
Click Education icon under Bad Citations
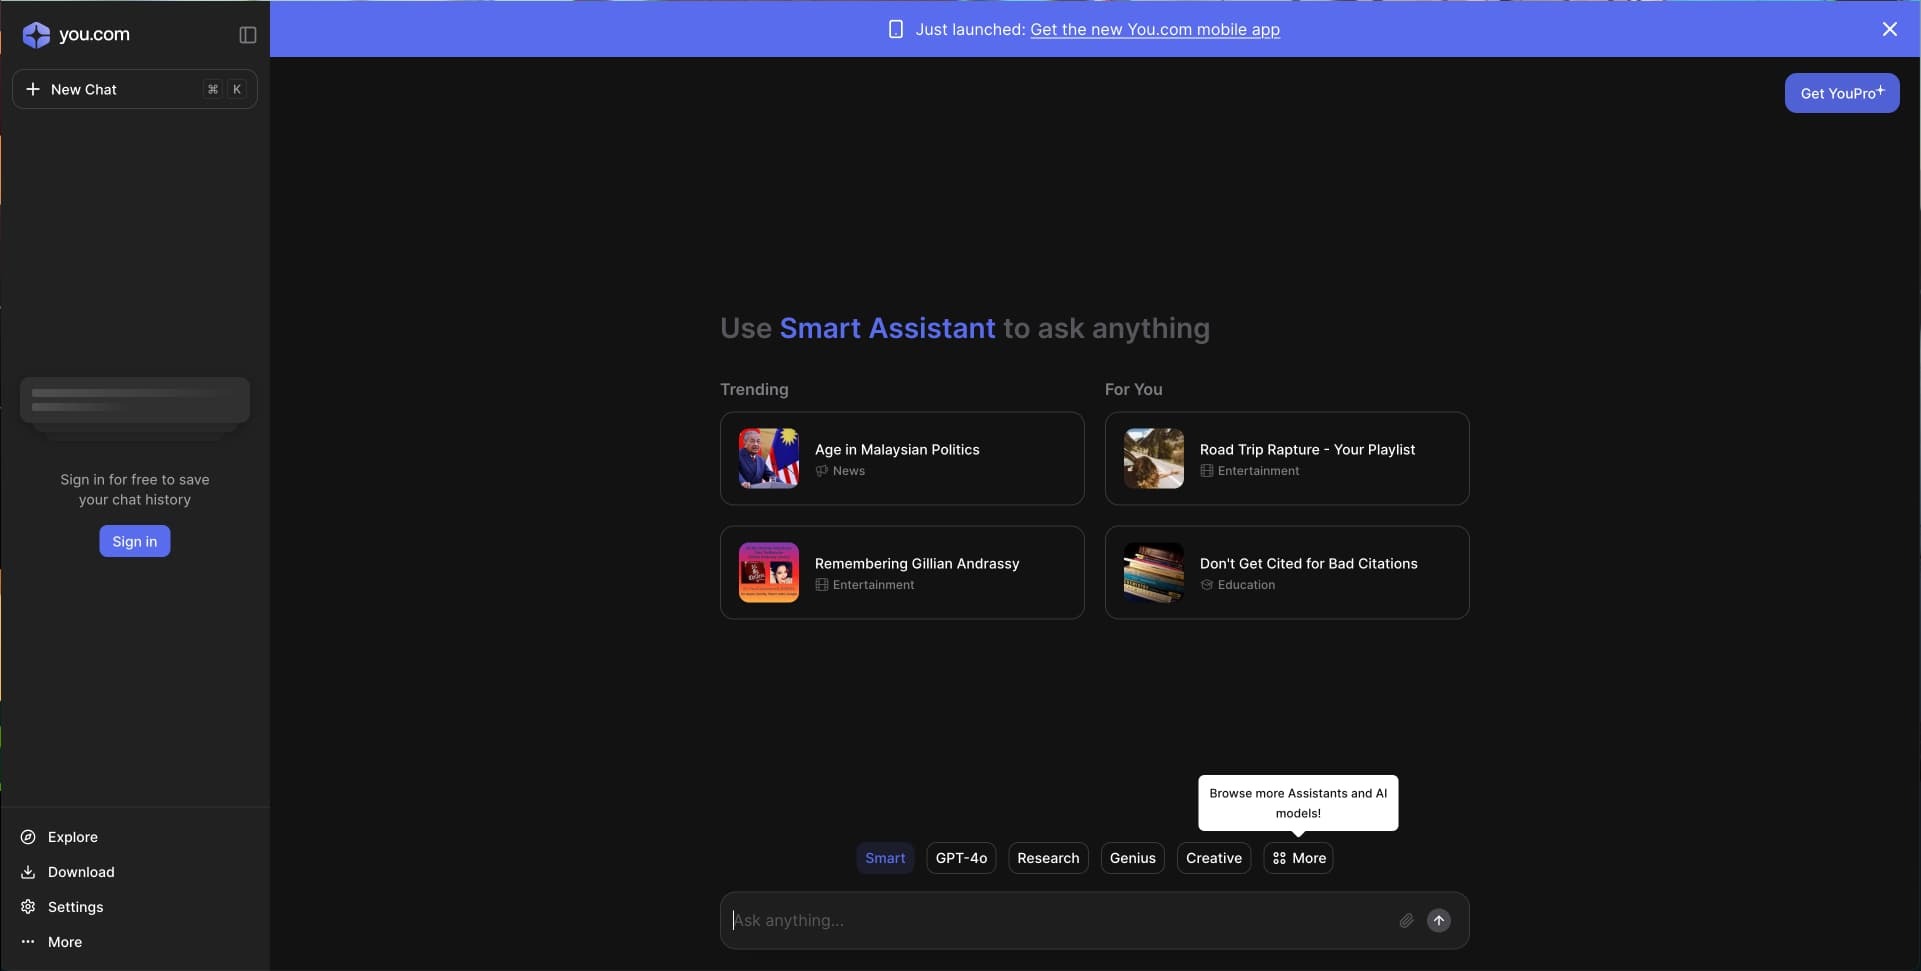(1207, 585)
